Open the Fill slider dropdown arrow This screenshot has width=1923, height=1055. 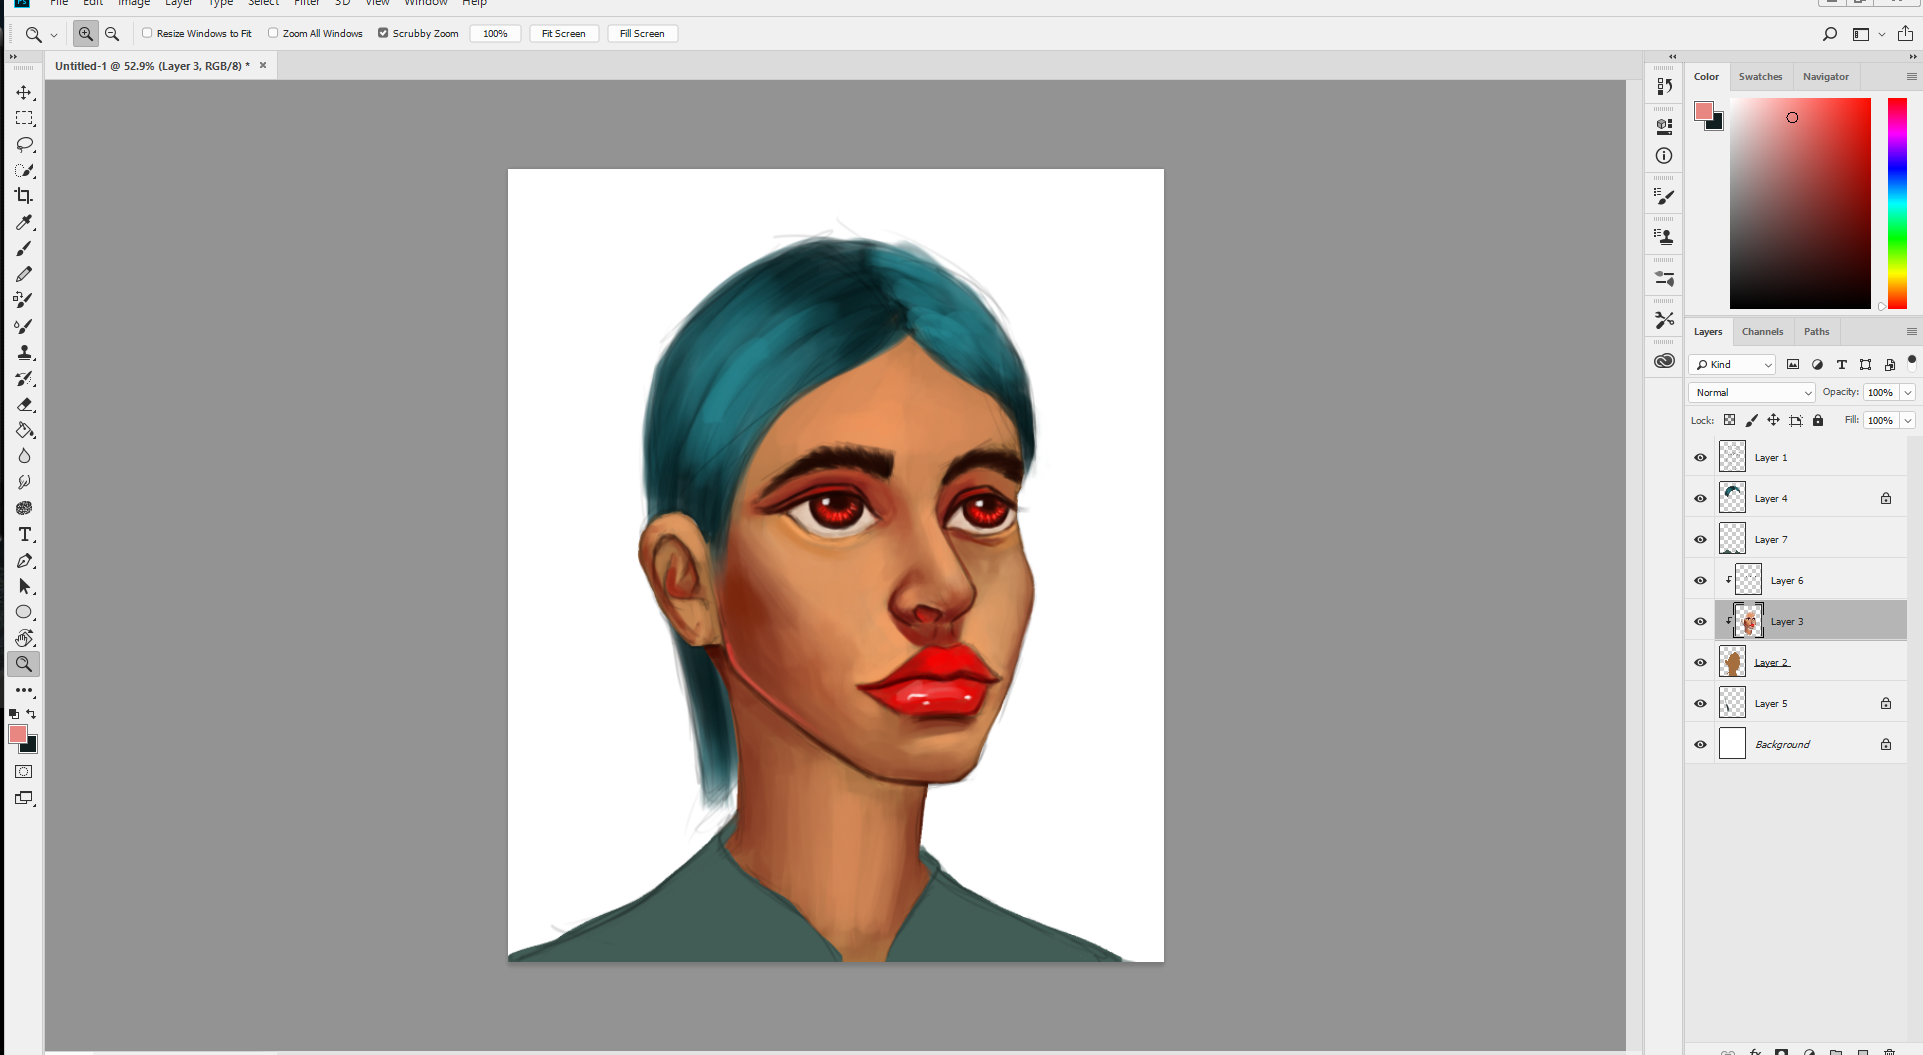1908,420
